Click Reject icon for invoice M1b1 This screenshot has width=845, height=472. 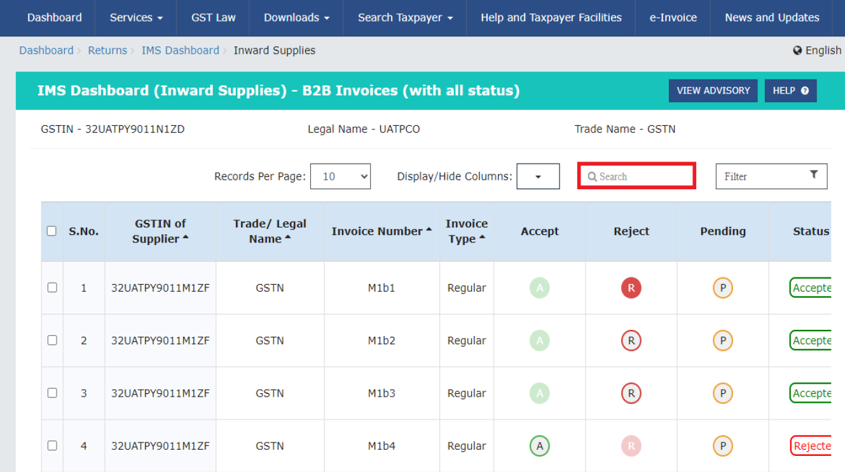point(631,288)
